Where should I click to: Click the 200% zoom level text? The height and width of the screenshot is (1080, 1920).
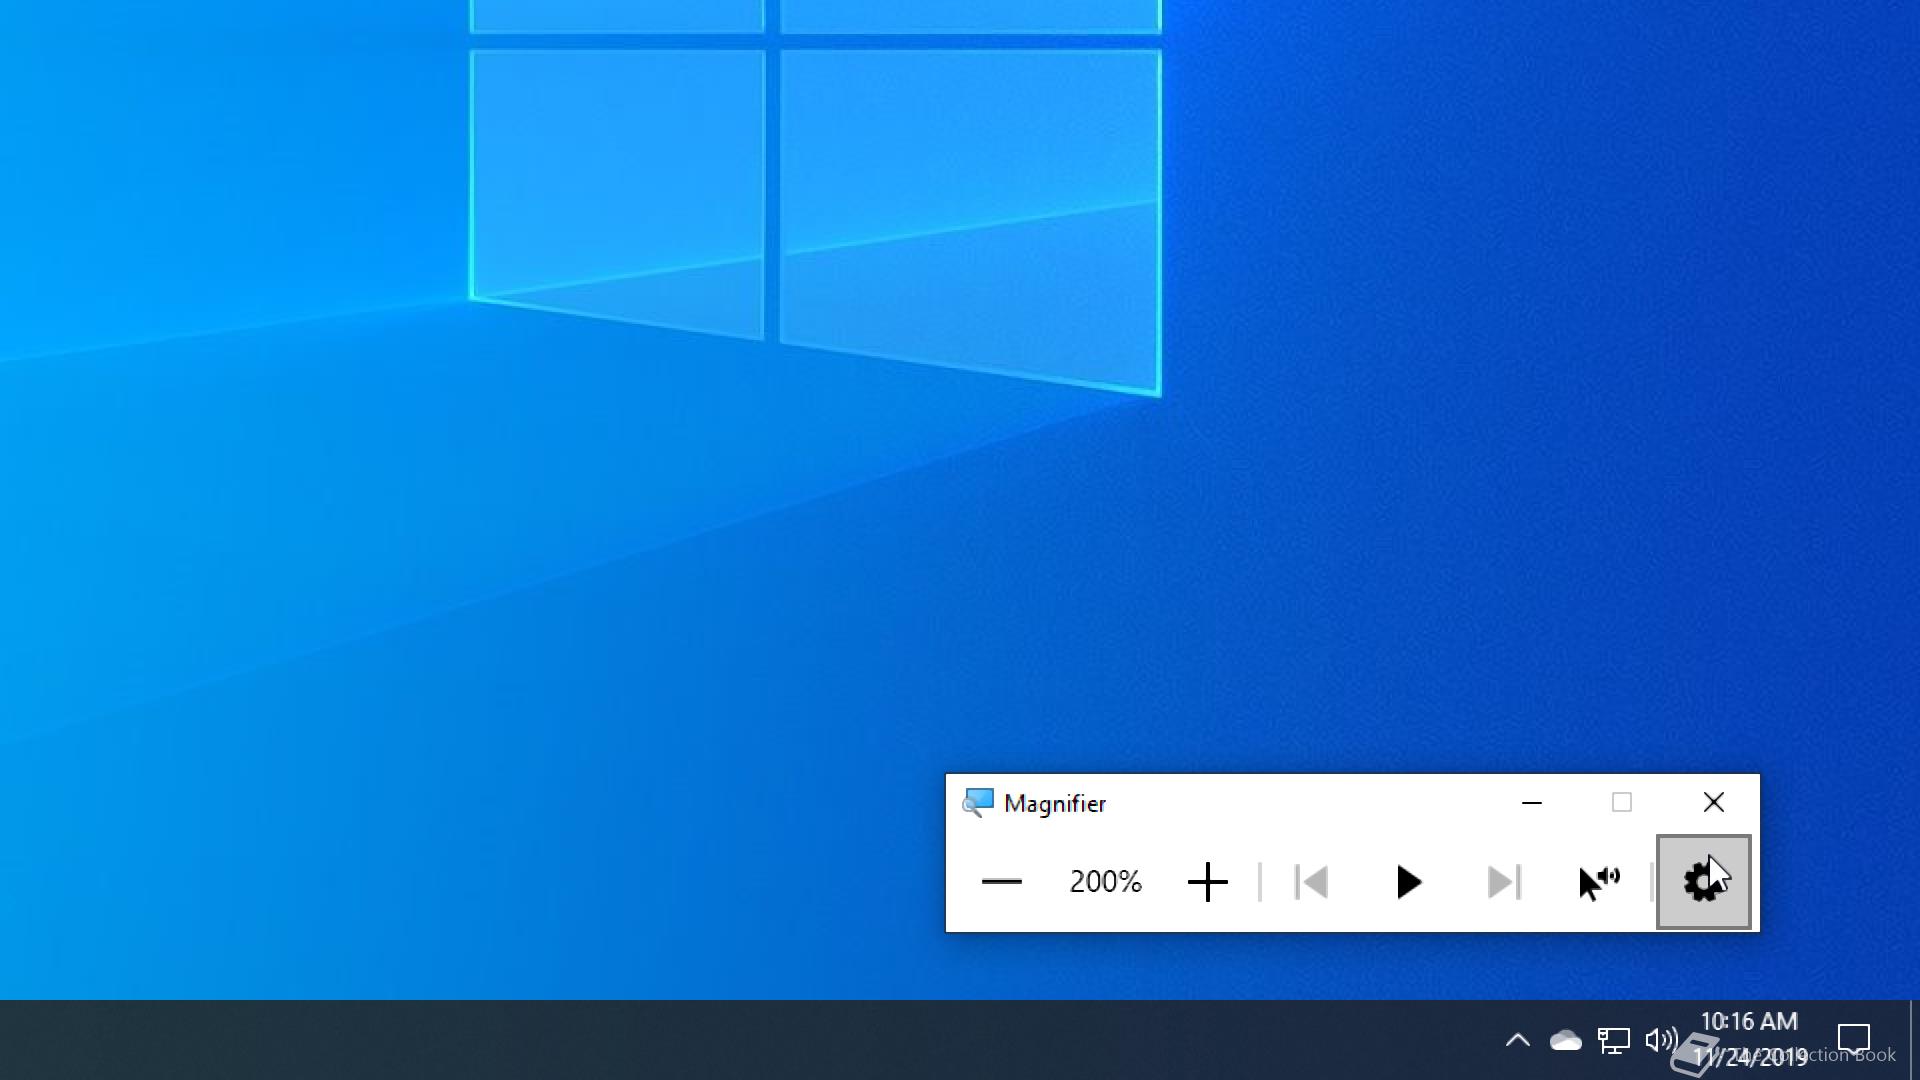[1105, 881]
